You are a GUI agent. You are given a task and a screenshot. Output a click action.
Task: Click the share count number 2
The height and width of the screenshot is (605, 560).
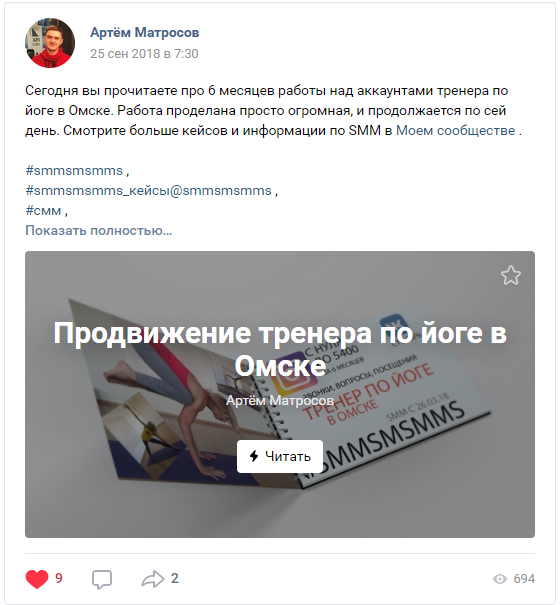pyautogui.click(x=175, y=578)
